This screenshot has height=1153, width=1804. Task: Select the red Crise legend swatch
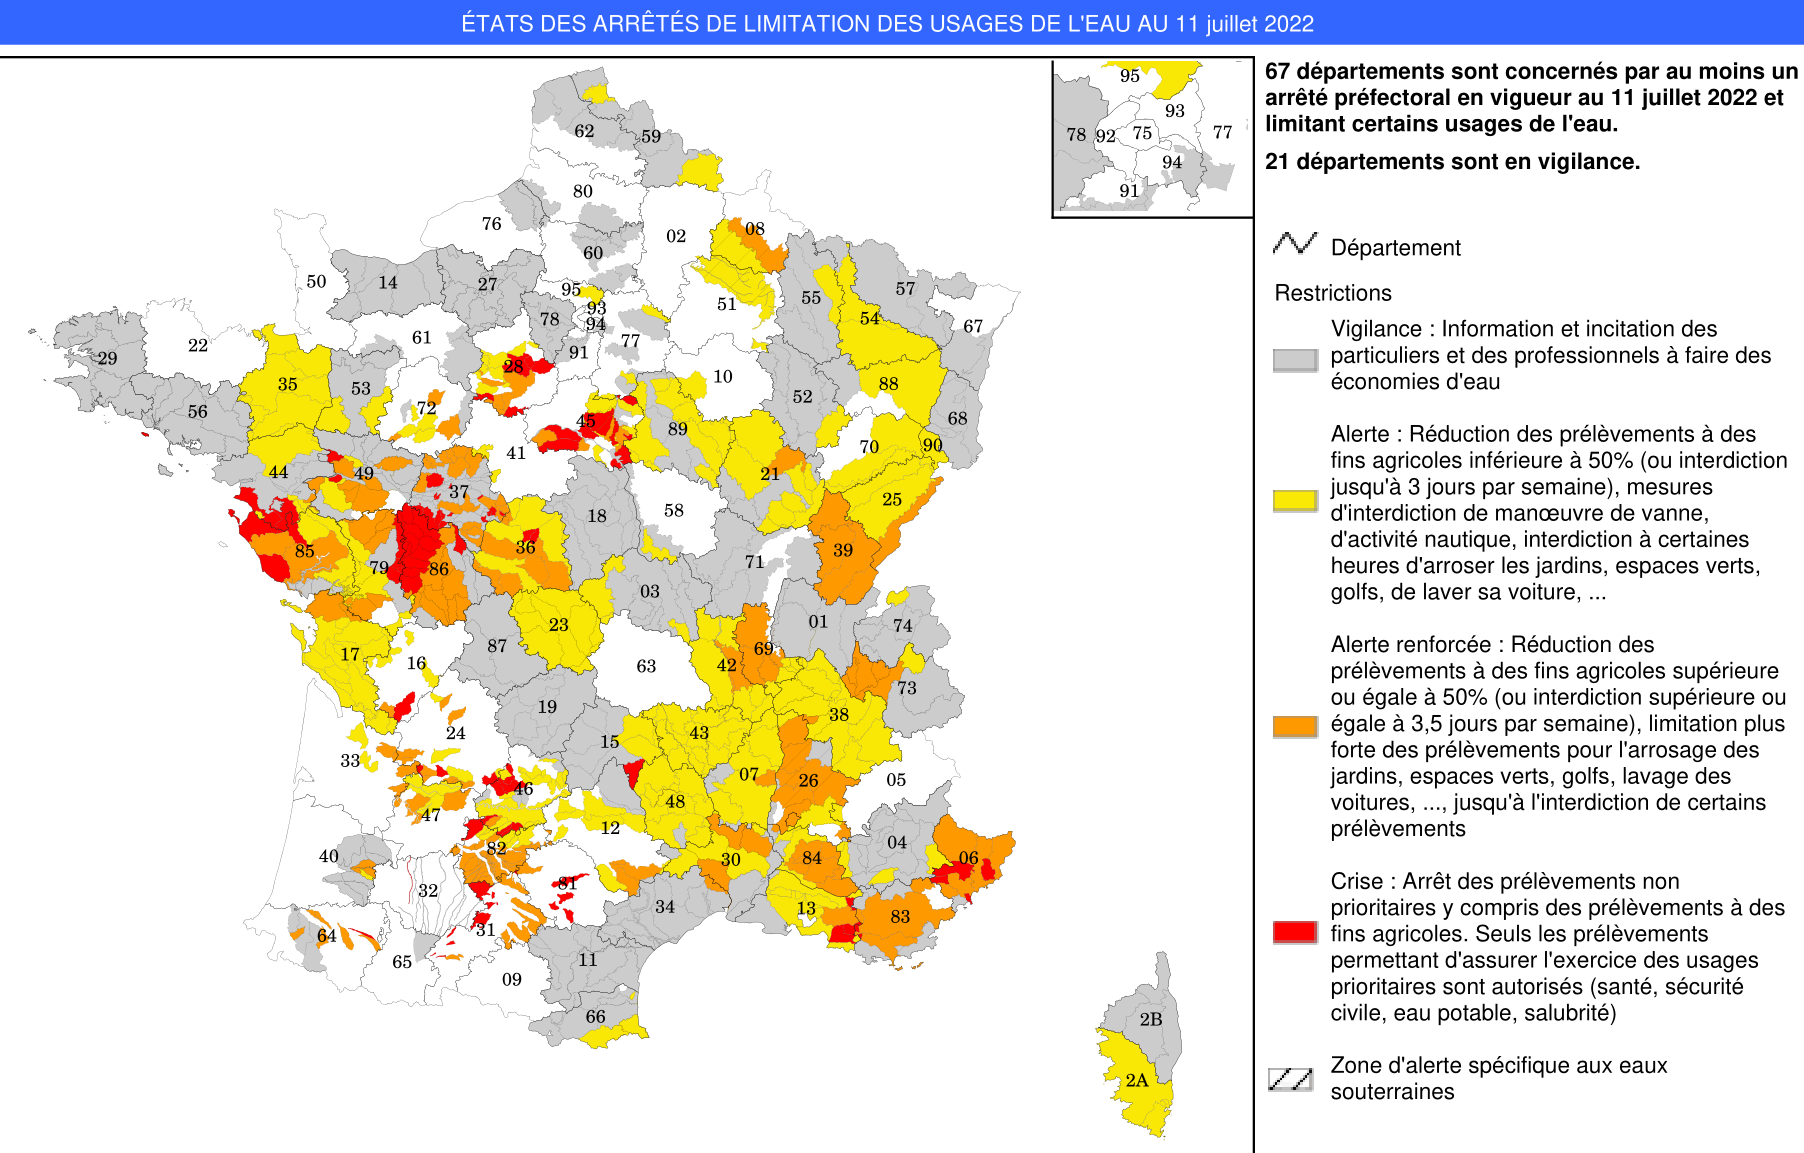point(1295,932)
